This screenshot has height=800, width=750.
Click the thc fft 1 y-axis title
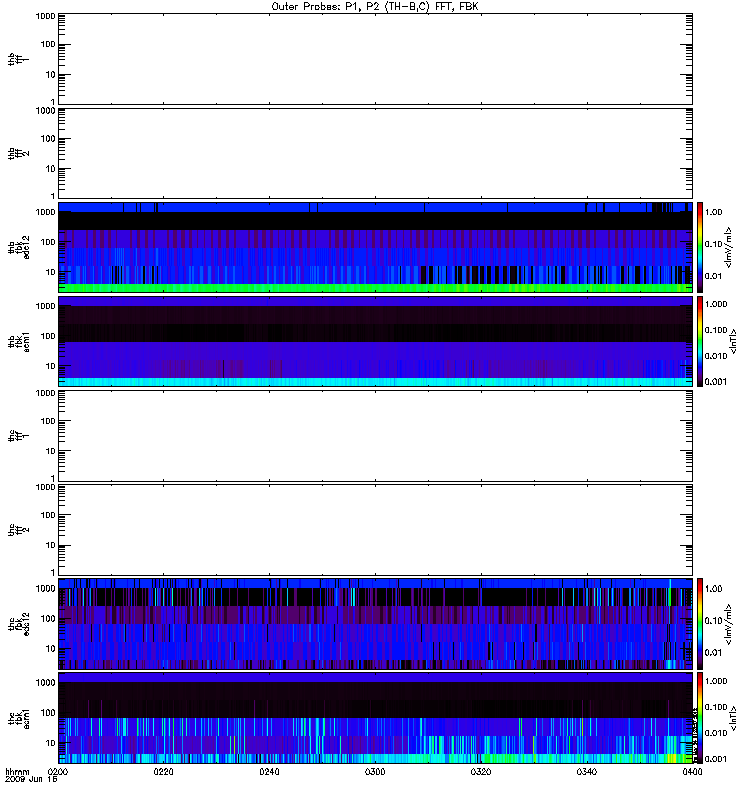[18, 436]
